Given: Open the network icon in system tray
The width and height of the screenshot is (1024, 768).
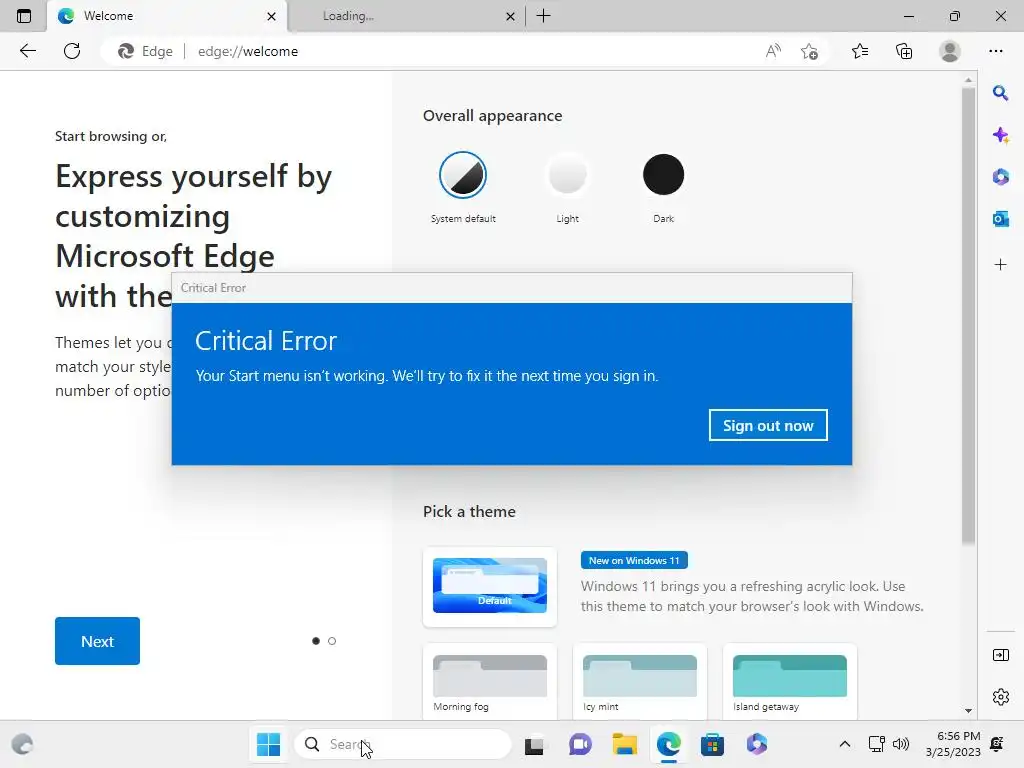Looking at the screenshot, I should (876, 744).
